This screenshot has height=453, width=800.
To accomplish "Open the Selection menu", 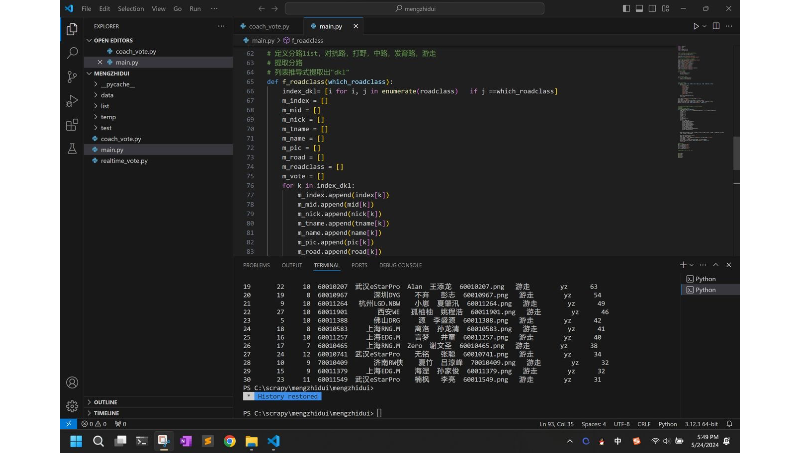I will pos(131,9).
